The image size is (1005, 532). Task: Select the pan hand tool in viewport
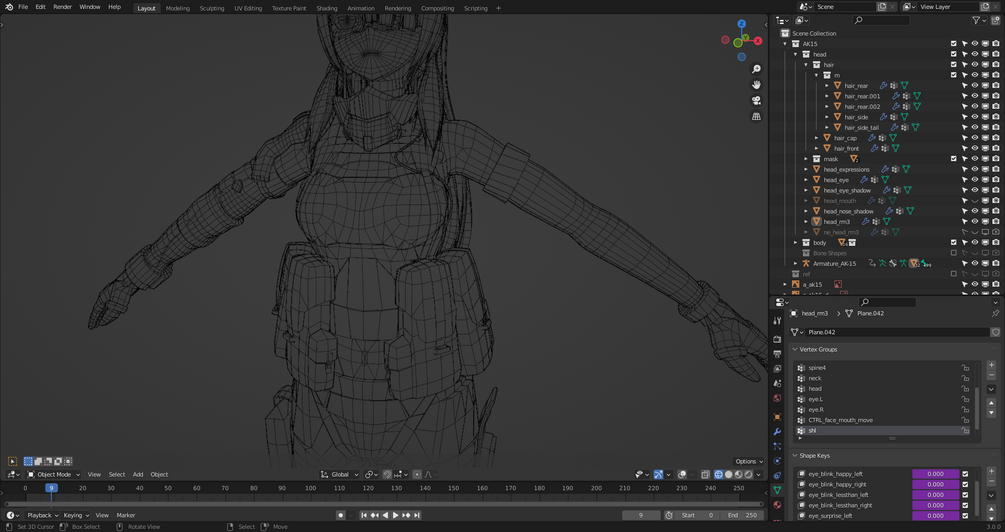click(x=757, y=85)
